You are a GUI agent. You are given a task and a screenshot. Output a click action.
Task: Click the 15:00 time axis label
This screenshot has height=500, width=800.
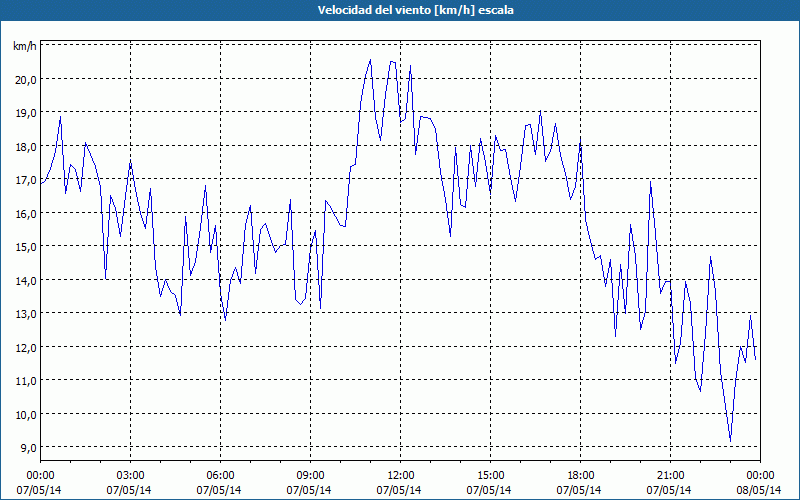coord(490,476)
